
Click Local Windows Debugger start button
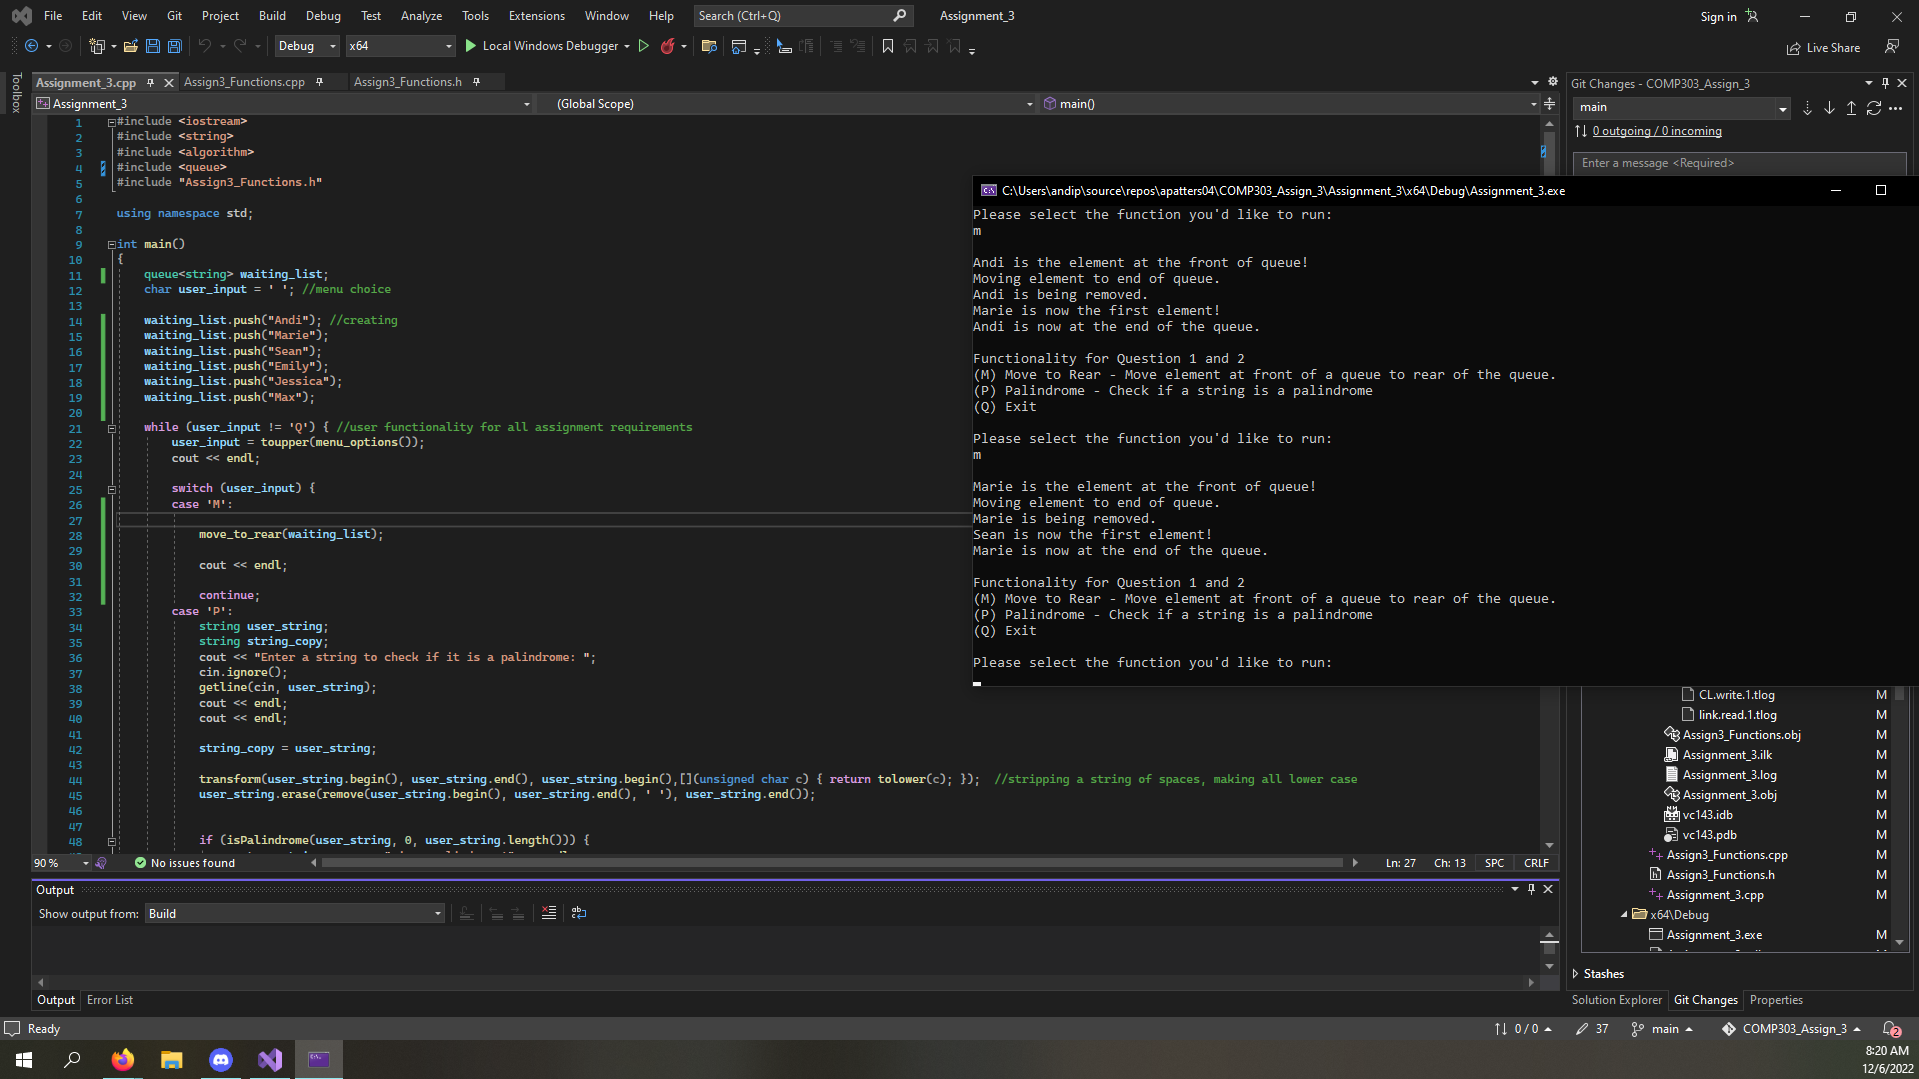click(x=541, y=46)
